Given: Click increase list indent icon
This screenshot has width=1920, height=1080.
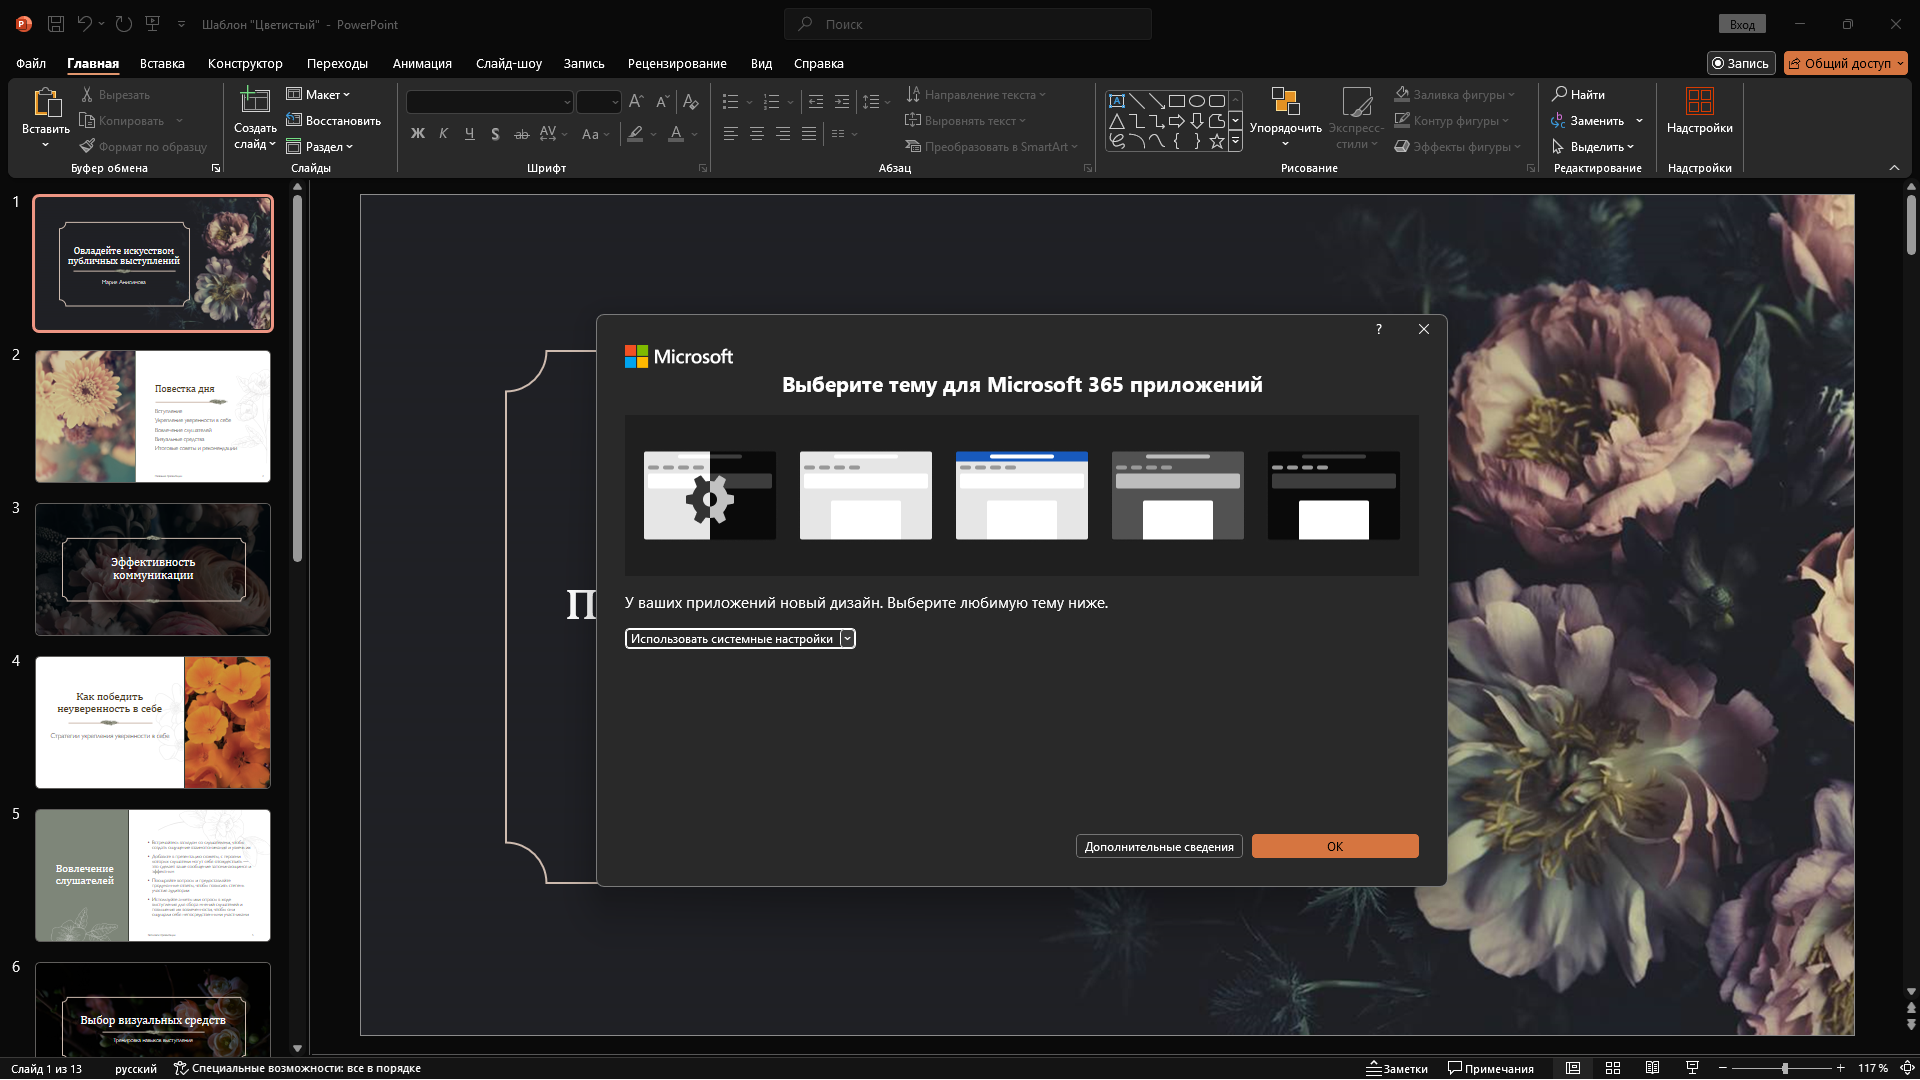Looking at the screenshot, I should coord(842,102).
